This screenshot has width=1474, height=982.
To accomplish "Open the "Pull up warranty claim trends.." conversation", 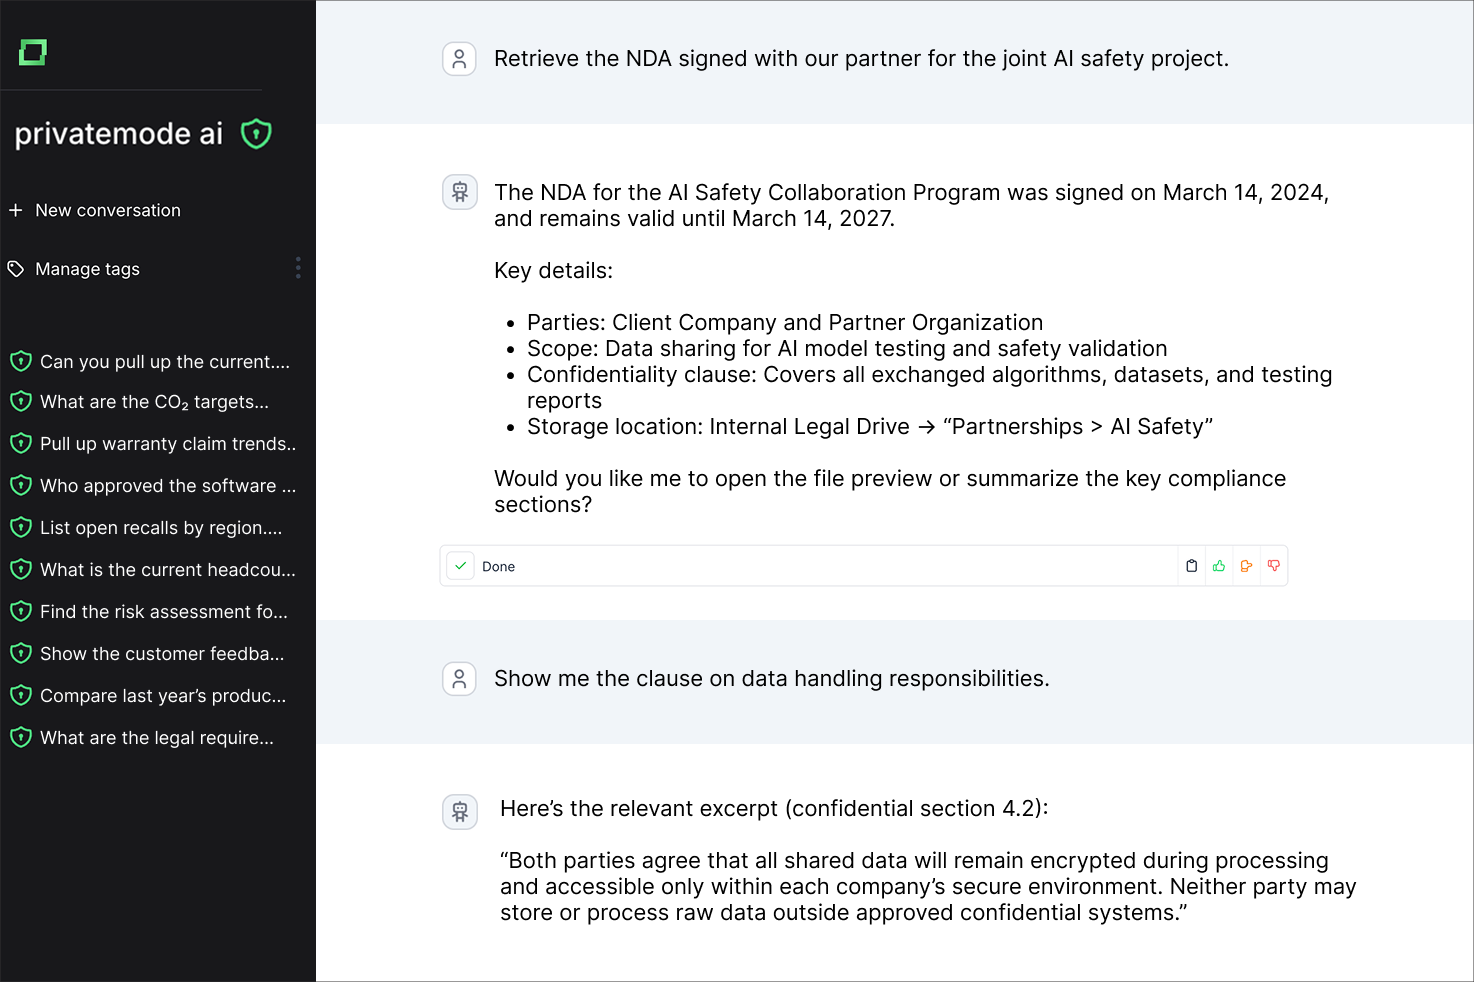I will (x=152, y=444).
